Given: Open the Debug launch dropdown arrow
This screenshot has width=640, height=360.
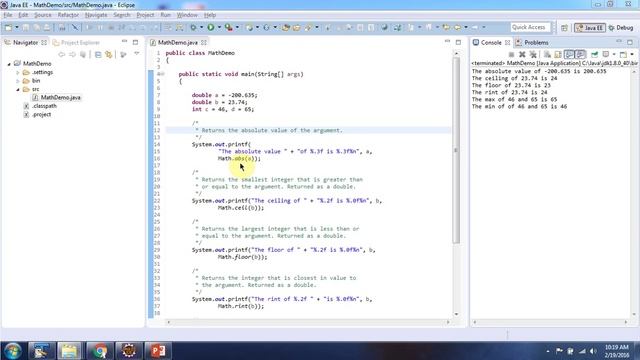Looking at the screenshot, I should 201,27.
